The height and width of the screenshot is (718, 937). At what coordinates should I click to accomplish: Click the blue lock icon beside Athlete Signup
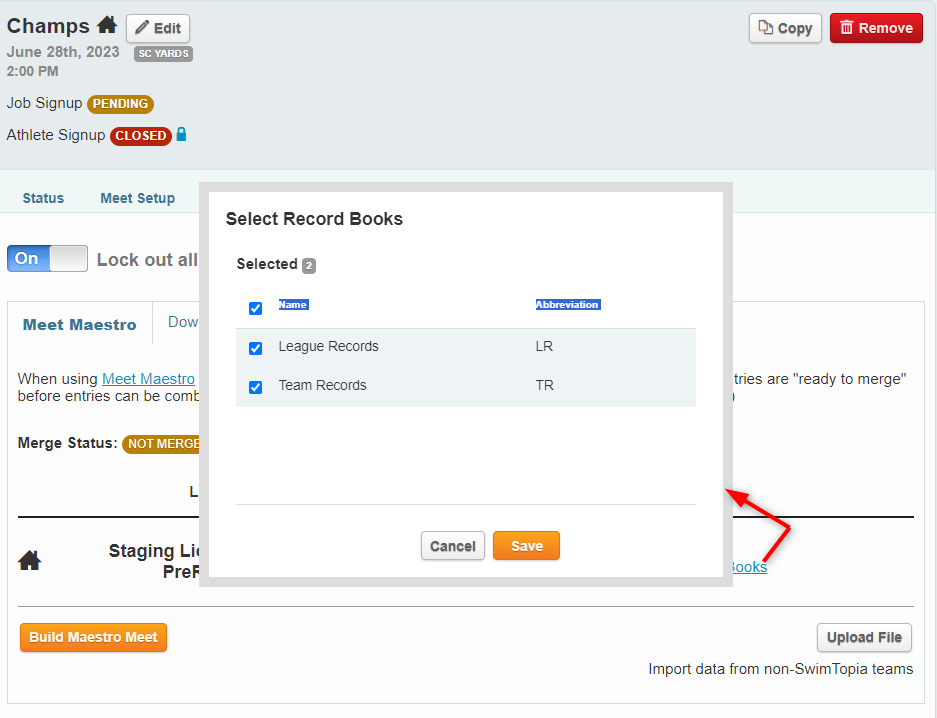[x=181, y=134]
